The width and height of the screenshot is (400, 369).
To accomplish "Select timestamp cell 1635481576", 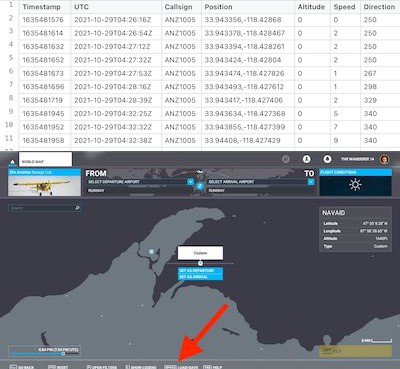I will click(45, 20).
